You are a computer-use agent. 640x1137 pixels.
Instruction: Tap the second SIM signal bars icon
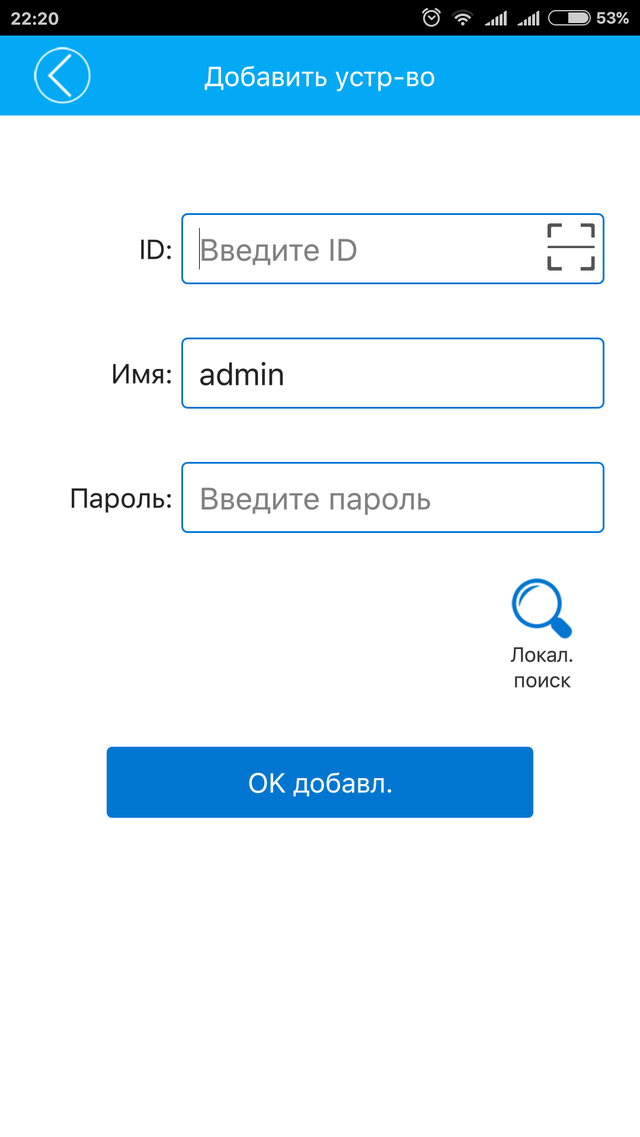point(529,18)
